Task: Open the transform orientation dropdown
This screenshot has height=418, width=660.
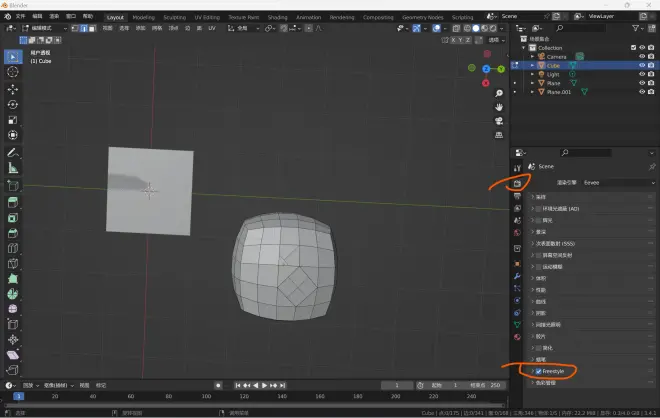Action: click(x=244, y=28)
